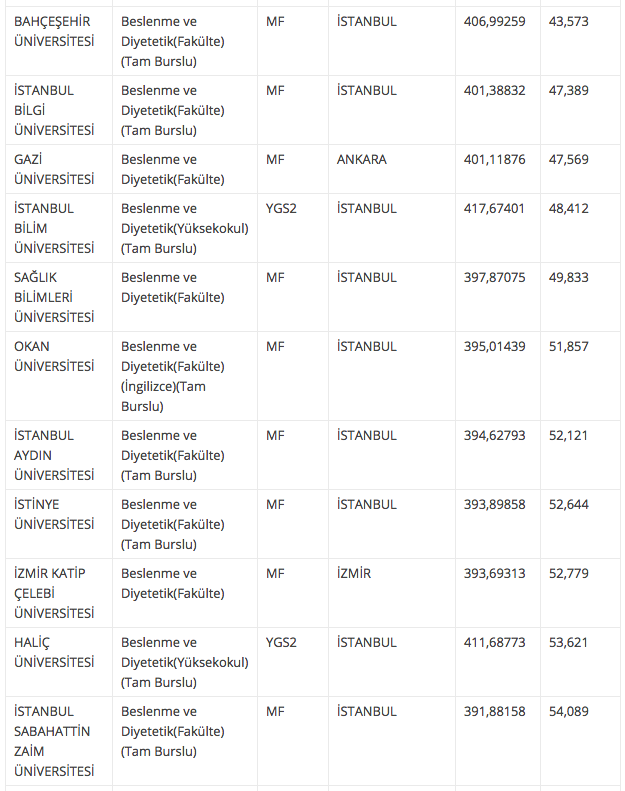This screenshot has width=625, height=791.
Task: Select the score 406,99259
Action: point(494,21)
